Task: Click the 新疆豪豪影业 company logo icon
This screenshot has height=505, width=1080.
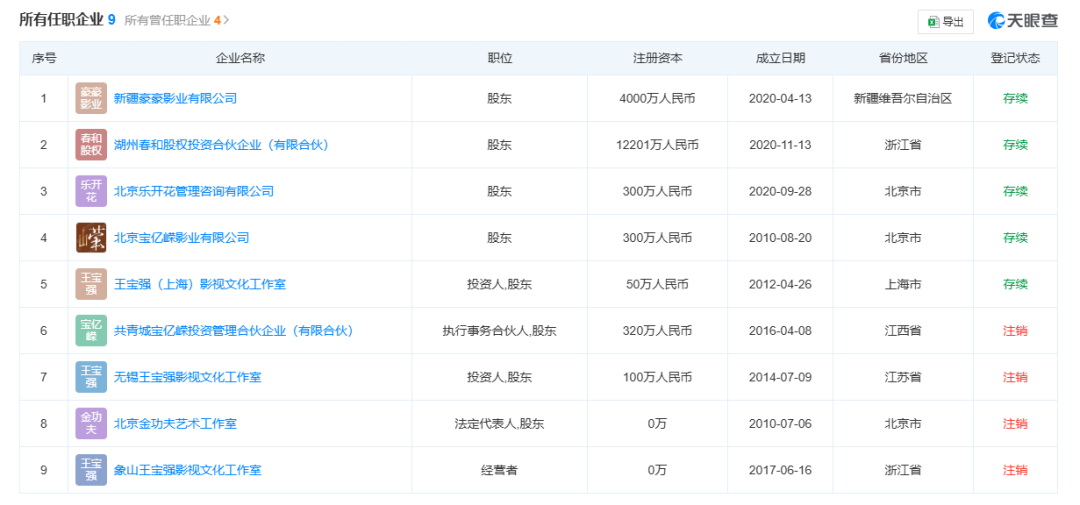Action: tap(91, 99)
